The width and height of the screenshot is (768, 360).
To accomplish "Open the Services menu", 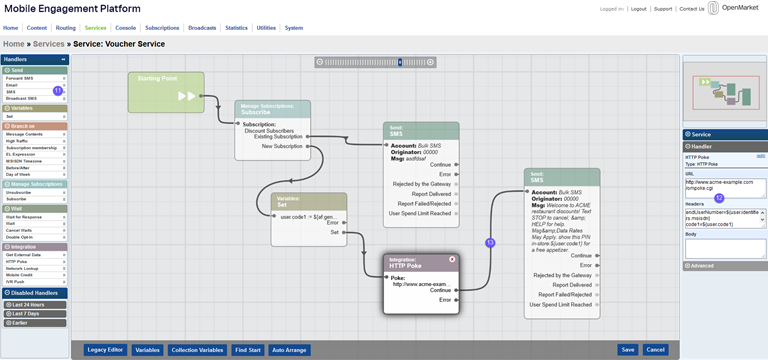I will [x=95, y=28].
